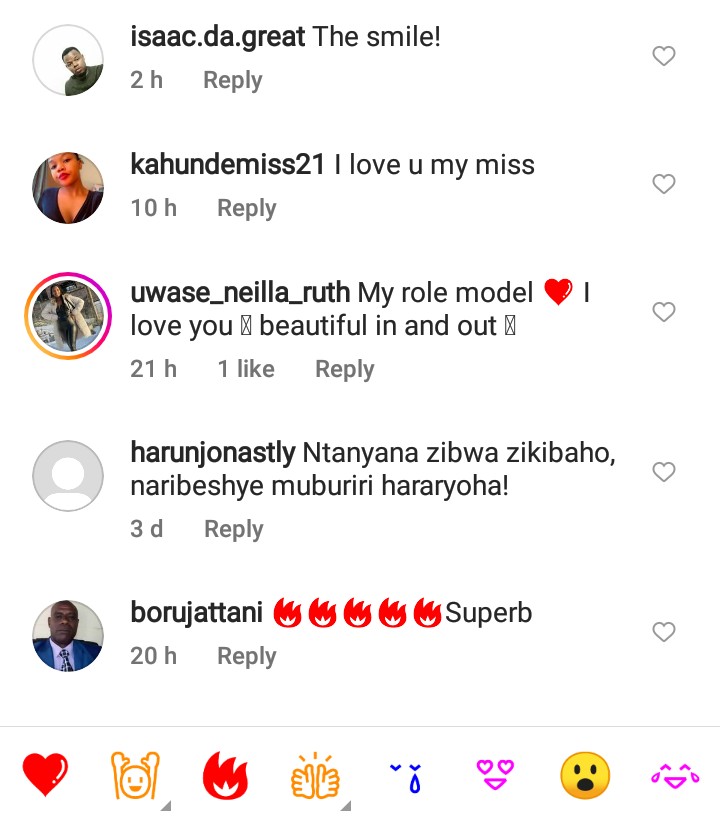Insert the red heart emoji
Image resolution: width=720 pixels, height=821 pixels.
[x=46, y=775]
